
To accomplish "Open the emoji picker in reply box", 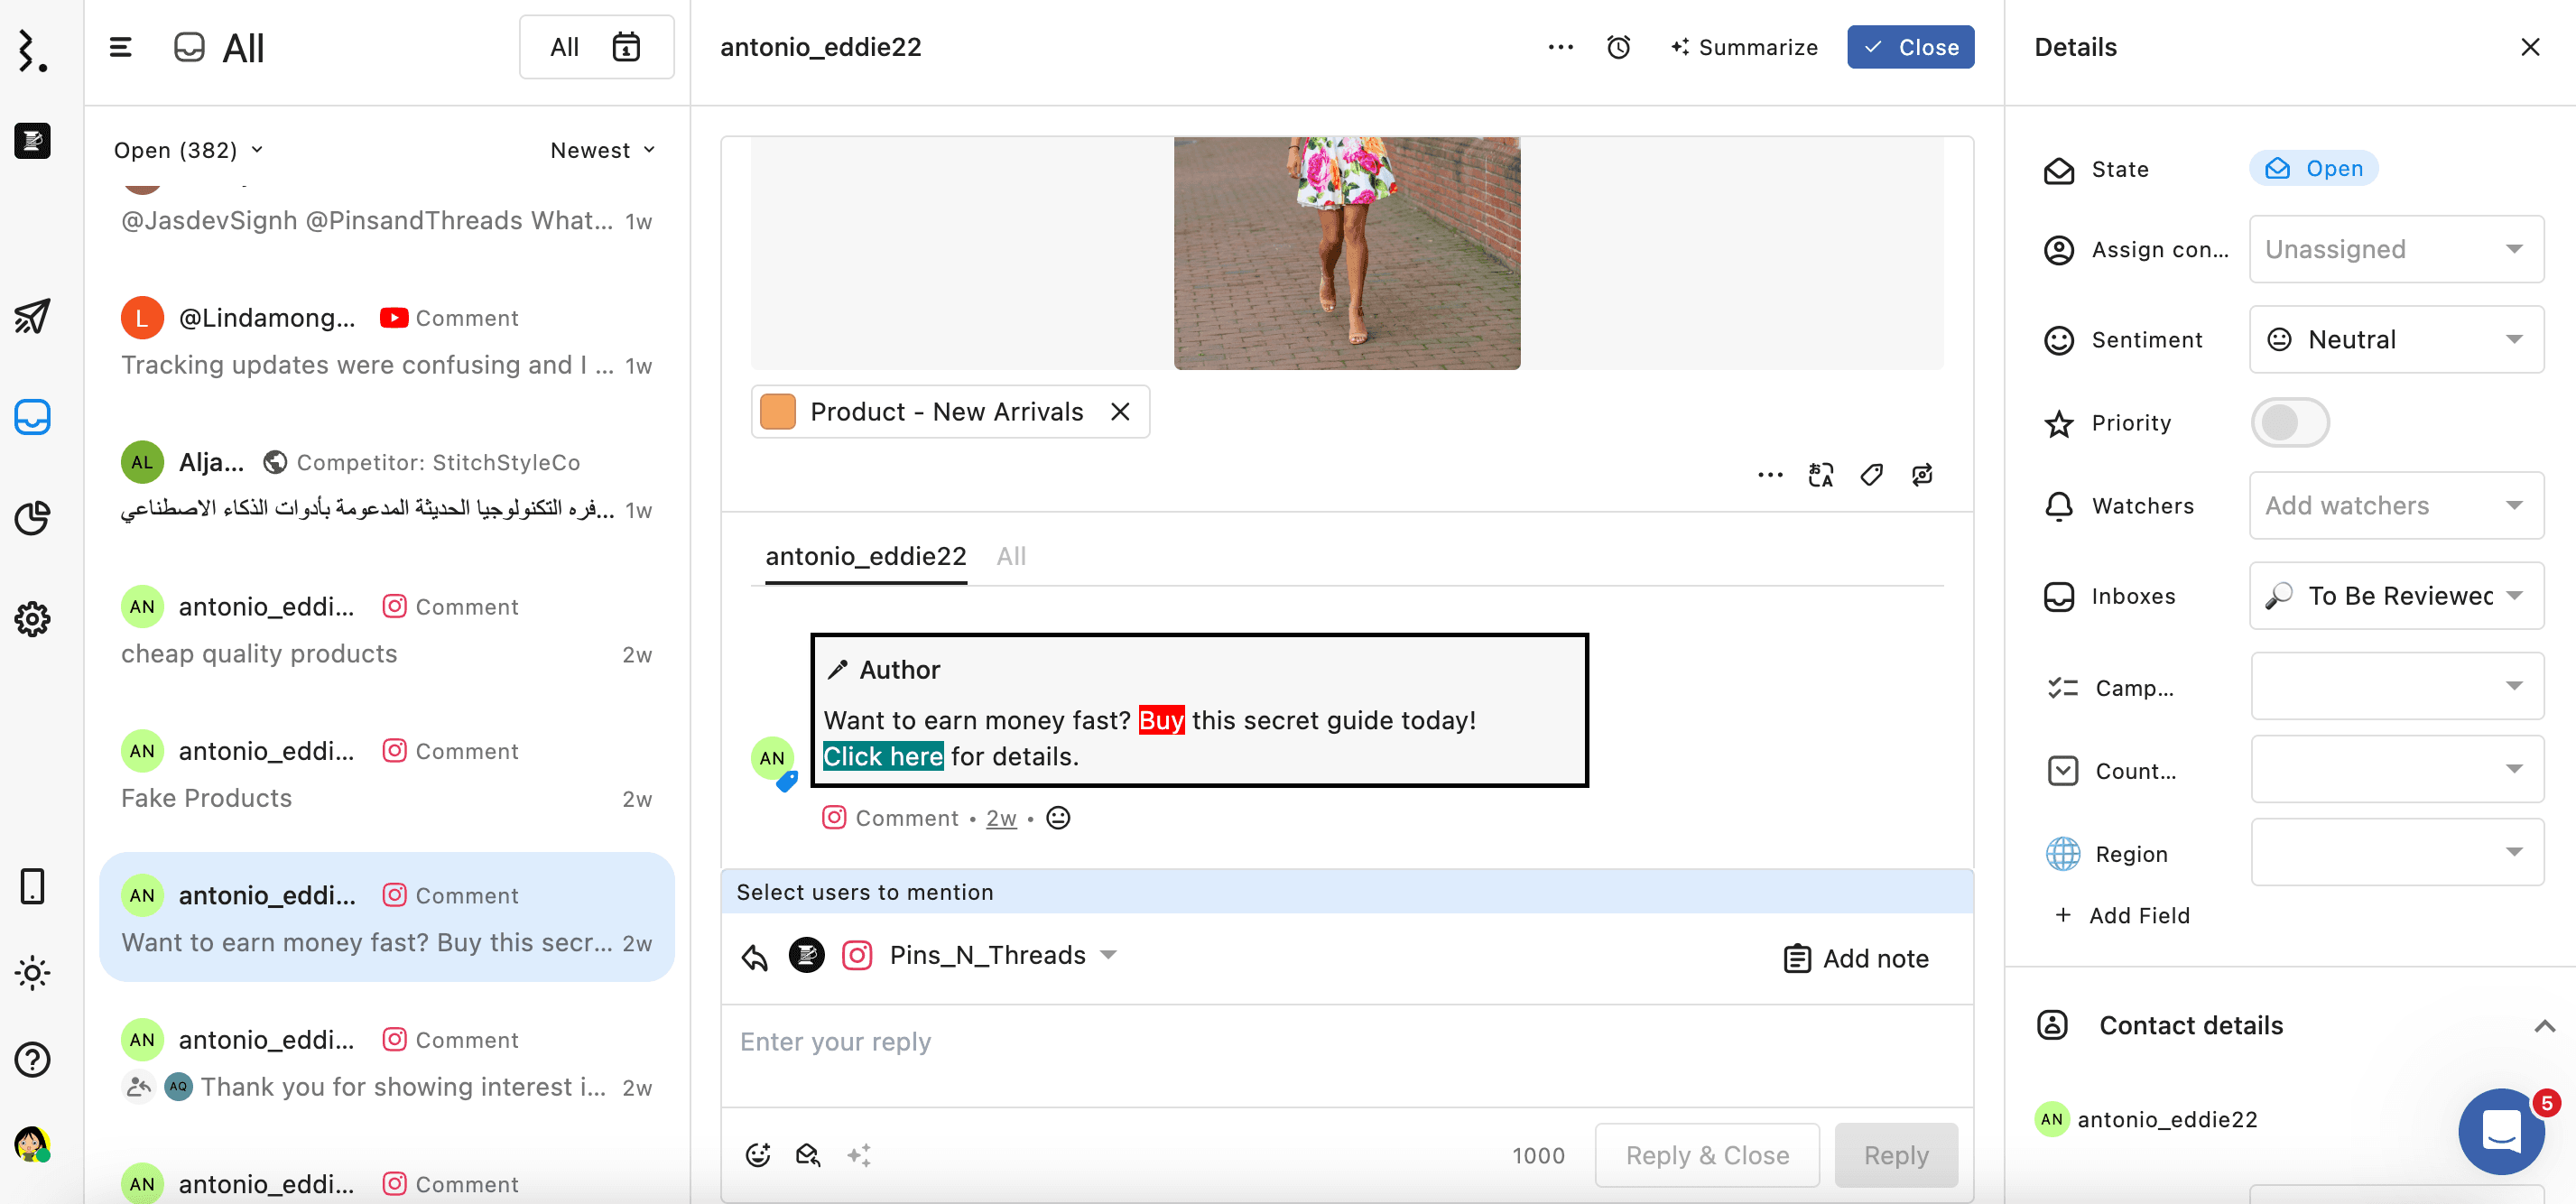I will click(x=758, y=1155).
